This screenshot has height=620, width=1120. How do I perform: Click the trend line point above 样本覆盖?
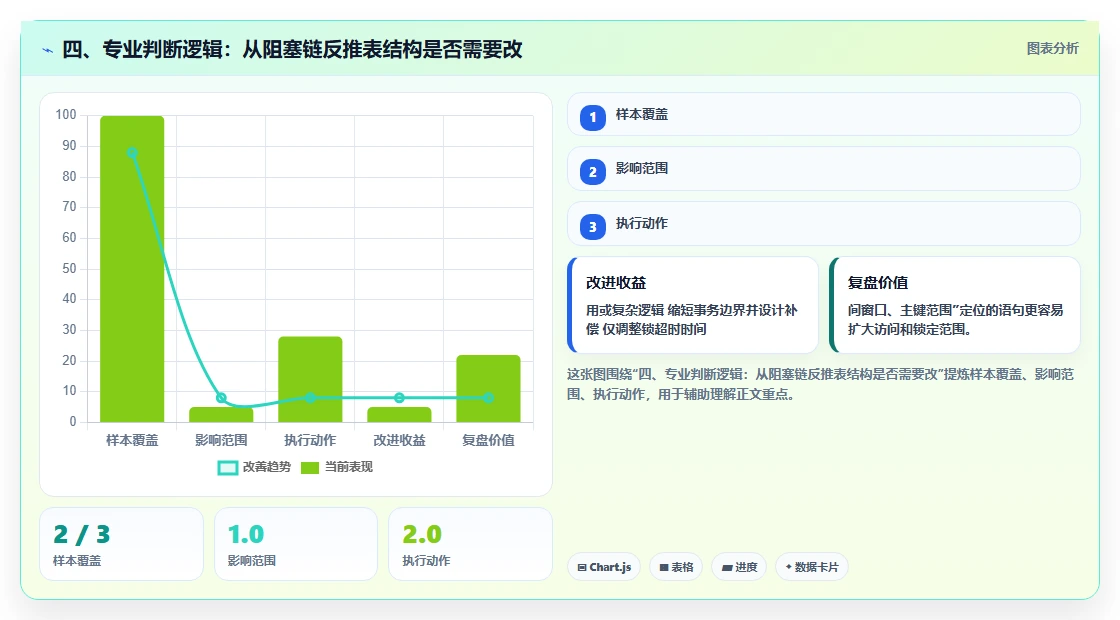[x=132, y=153]
